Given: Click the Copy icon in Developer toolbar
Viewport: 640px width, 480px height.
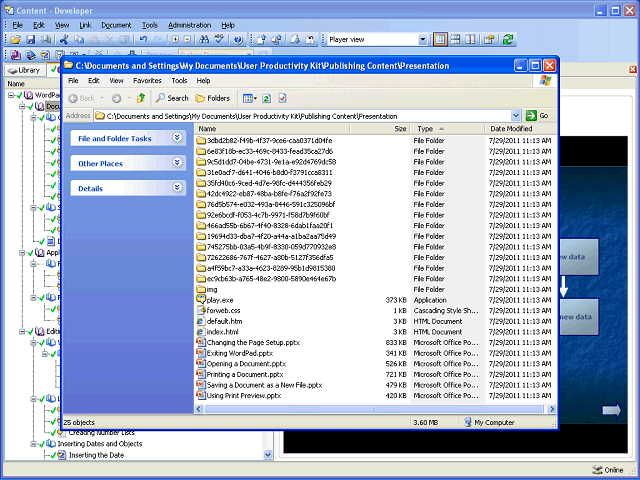Looking at the screenshot, I should pos(79,40).
